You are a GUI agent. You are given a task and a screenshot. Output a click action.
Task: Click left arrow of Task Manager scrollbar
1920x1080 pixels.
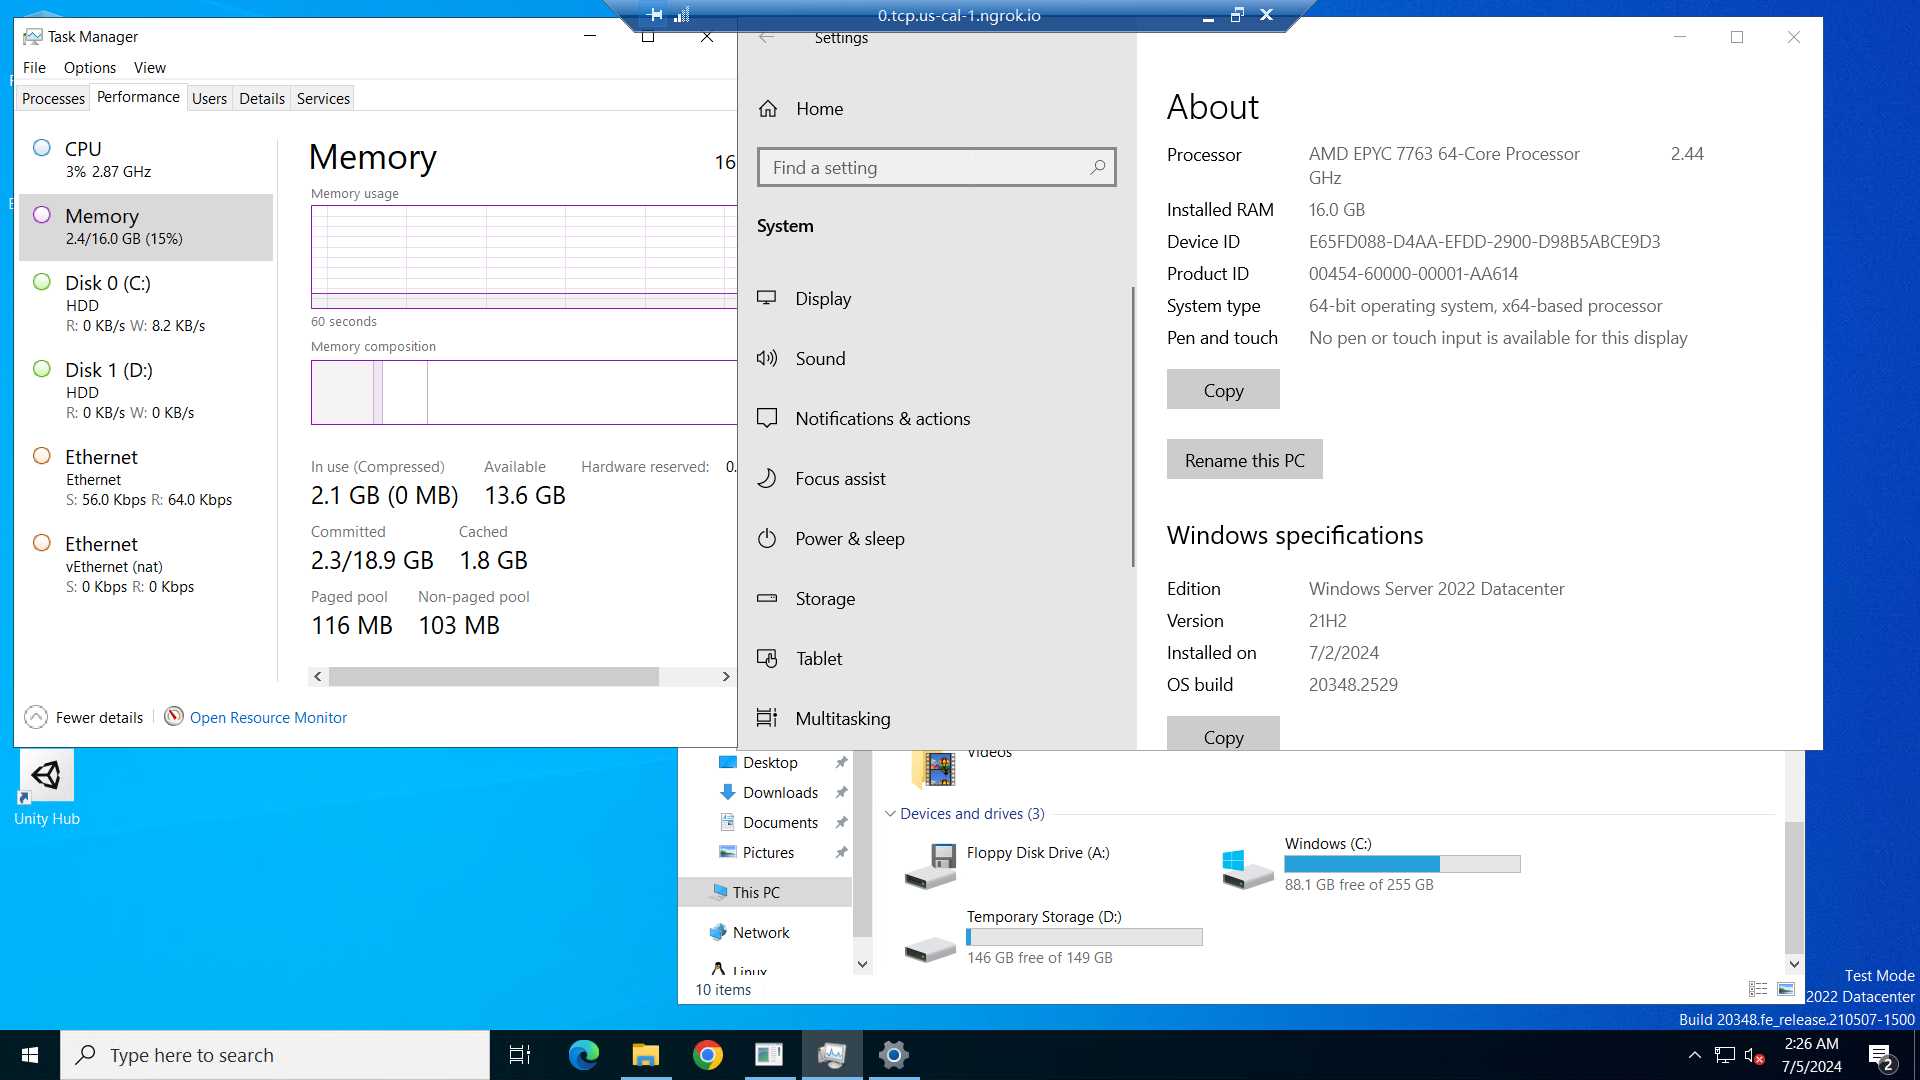pyautogui.click(x=318, y=677)
